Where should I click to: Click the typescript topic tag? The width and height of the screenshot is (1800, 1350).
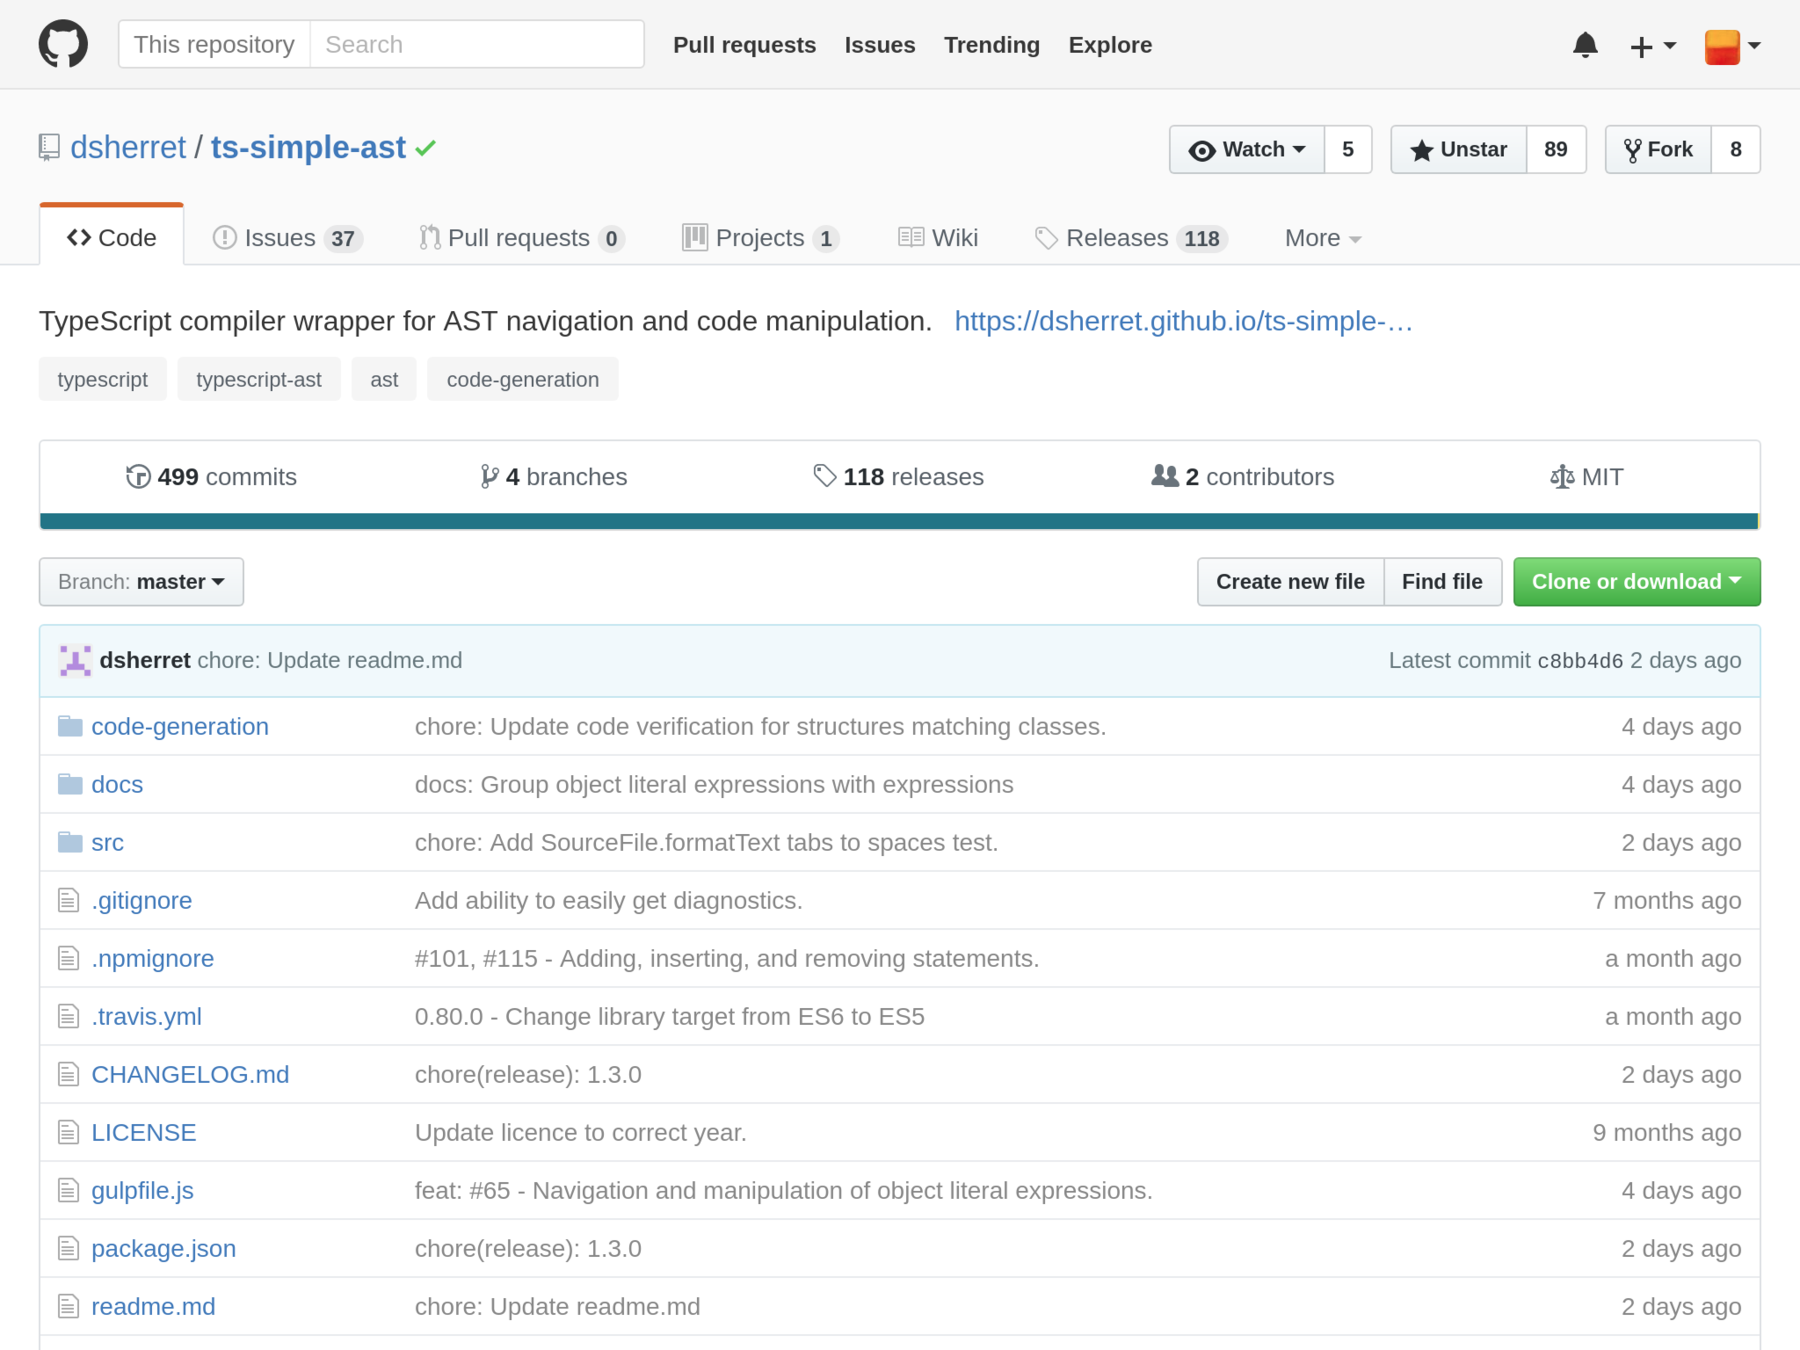pos(103,379)
